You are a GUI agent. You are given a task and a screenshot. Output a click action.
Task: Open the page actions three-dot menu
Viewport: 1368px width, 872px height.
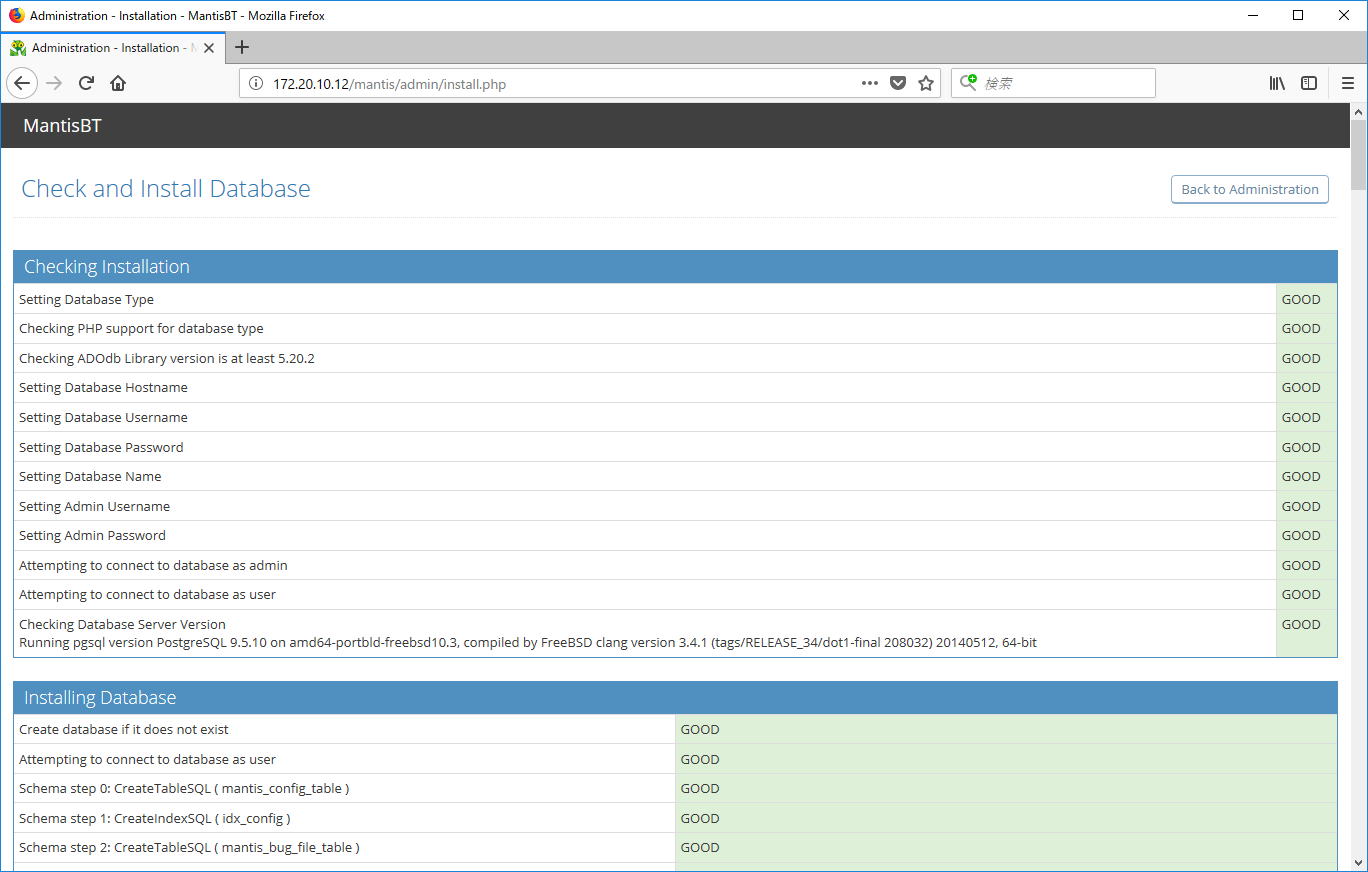pyautogui.click(x=870, y=83)
